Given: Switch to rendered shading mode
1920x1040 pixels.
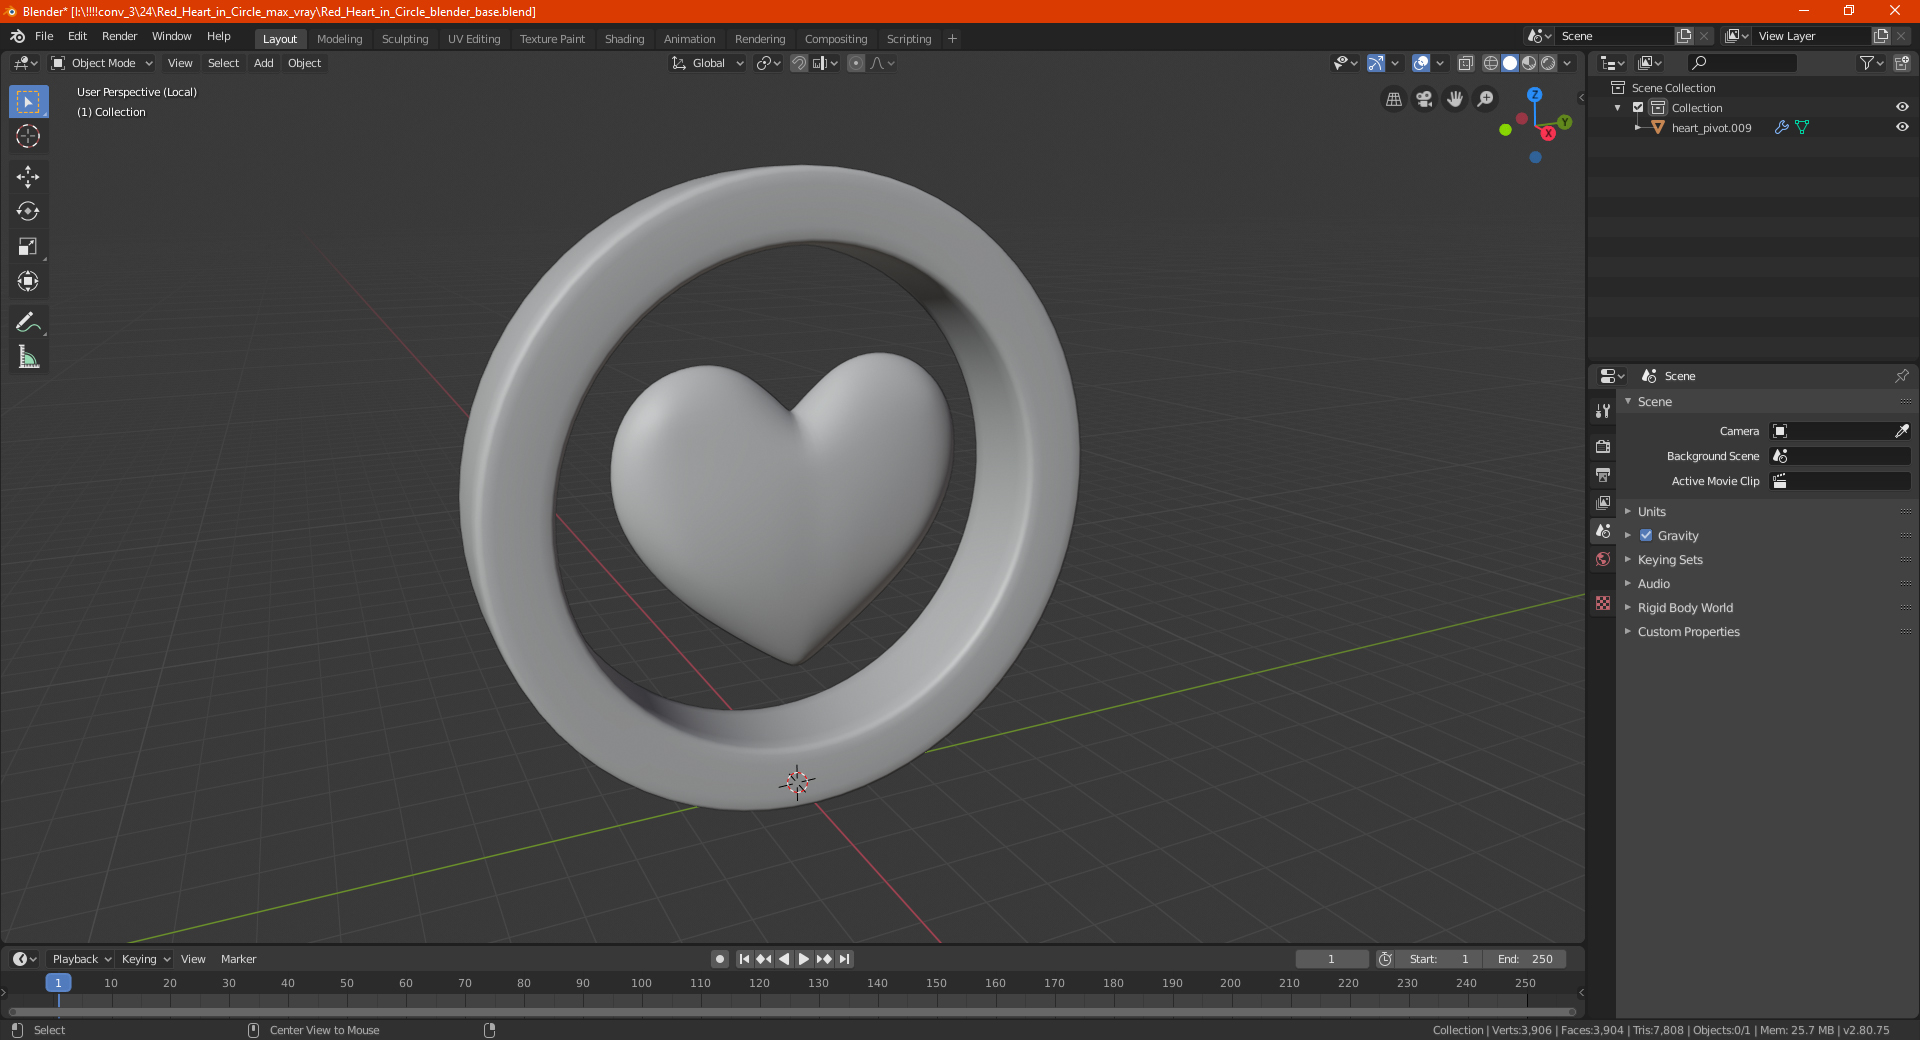Looking at the screenshot, I should click(x=1548, y=63).
